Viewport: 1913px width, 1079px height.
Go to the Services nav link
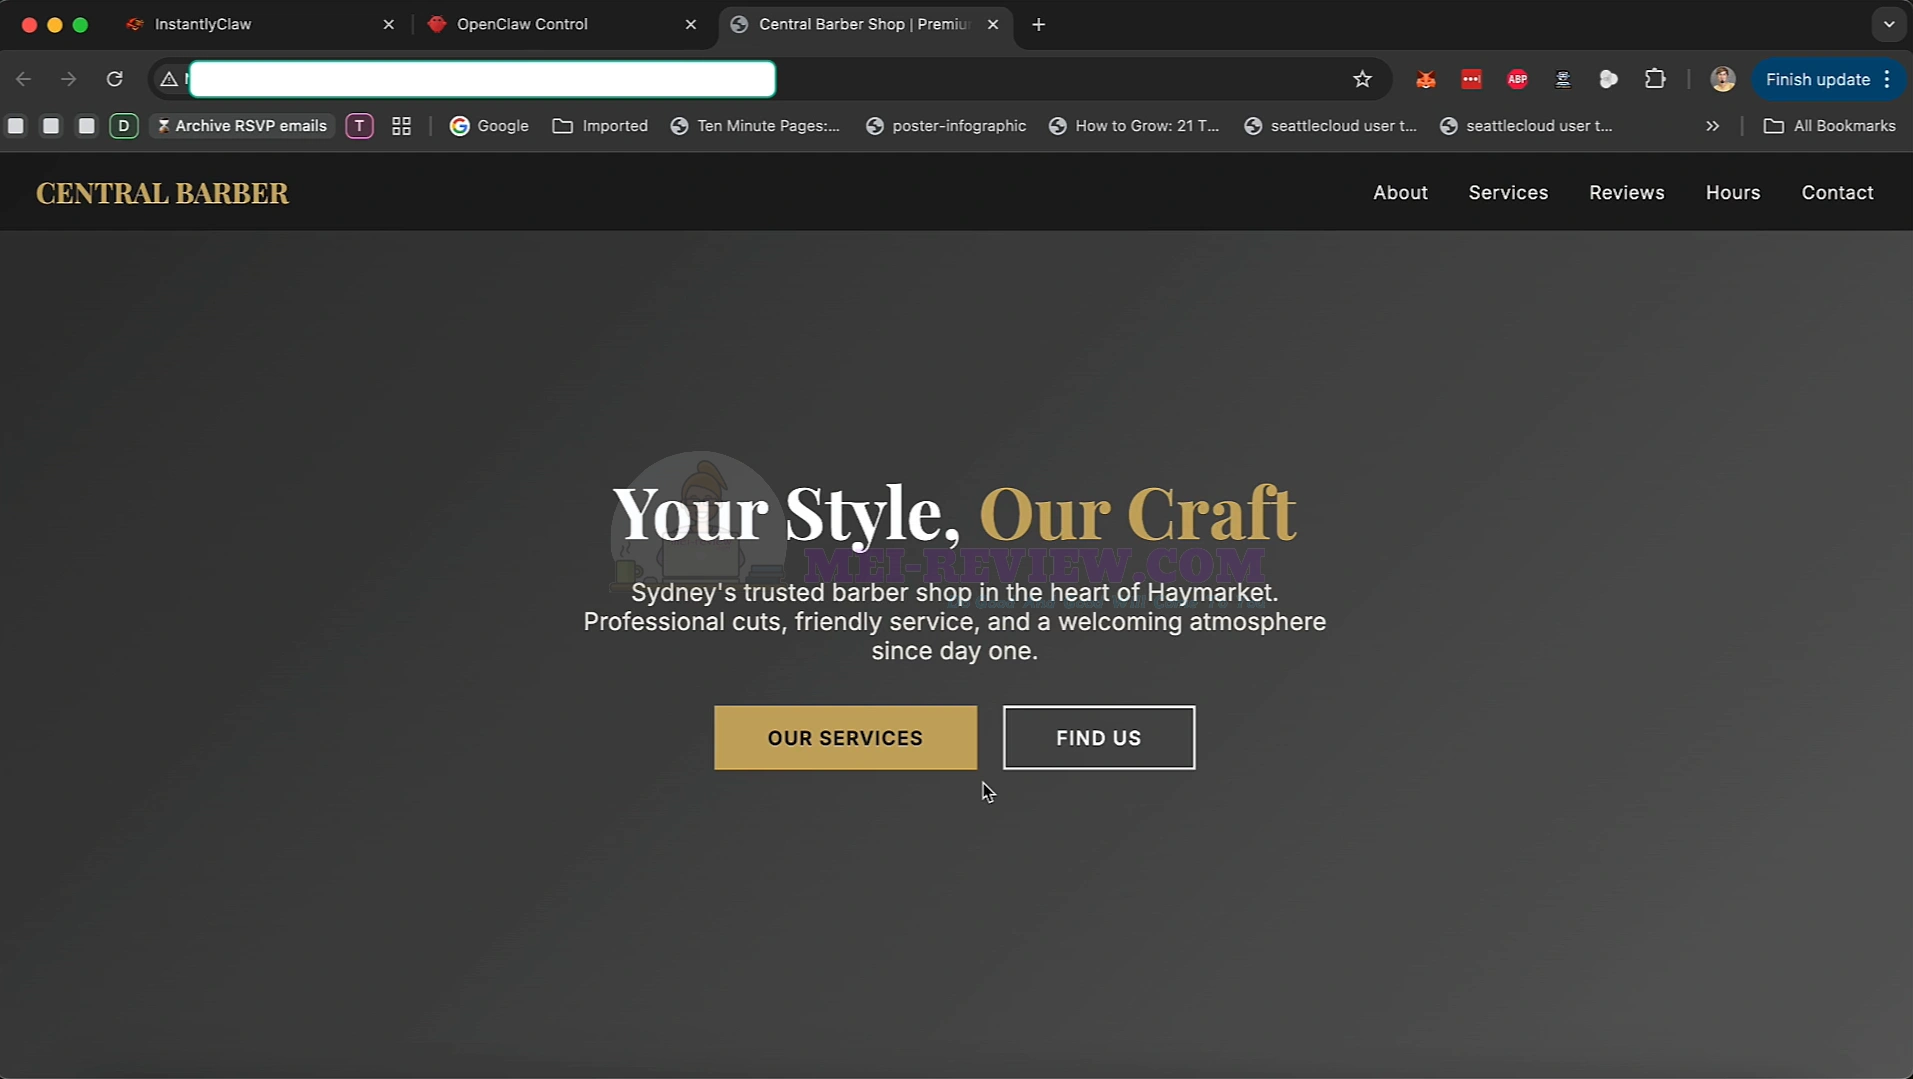click(1508, 193)
